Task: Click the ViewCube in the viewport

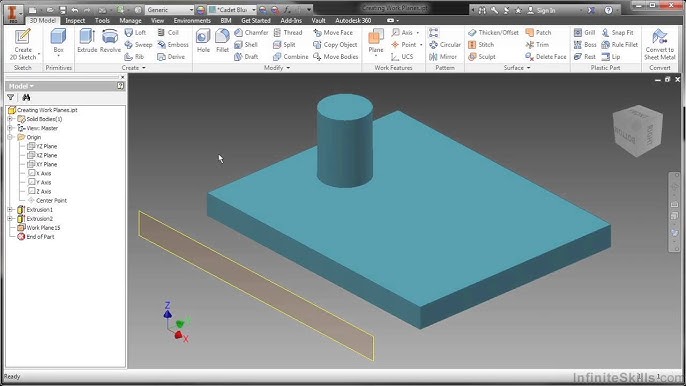Action: [x=637, y=130]
